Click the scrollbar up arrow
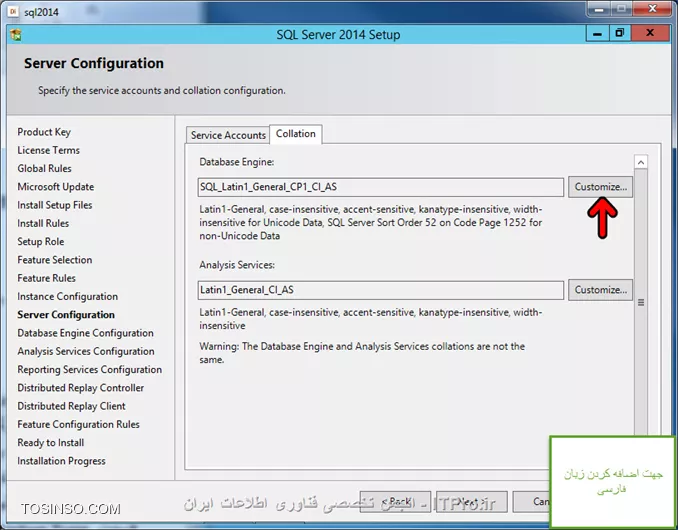The width and height of the screenshot is (678, 530). [x=641, y=162]
